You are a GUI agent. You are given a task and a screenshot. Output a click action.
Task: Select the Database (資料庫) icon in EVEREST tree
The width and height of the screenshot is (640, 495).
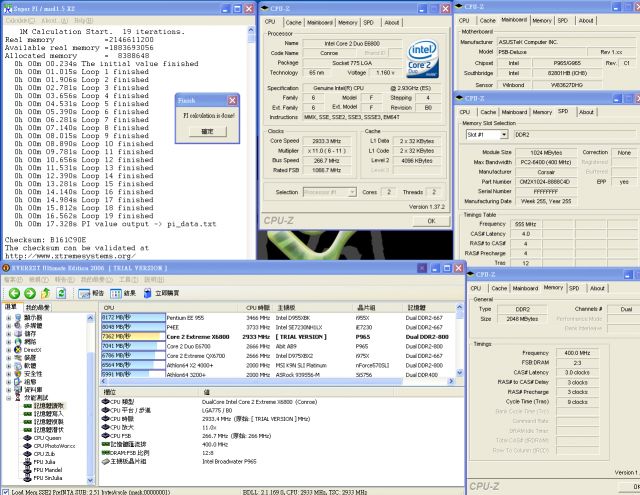pyautogui.click(x=18, y=390)
